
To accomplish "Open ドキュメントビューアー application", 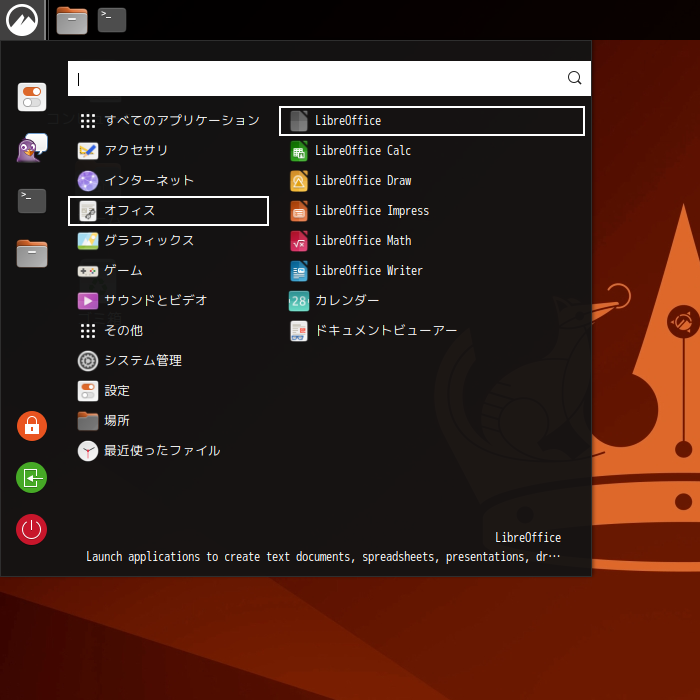I will [x=432, y=331].
